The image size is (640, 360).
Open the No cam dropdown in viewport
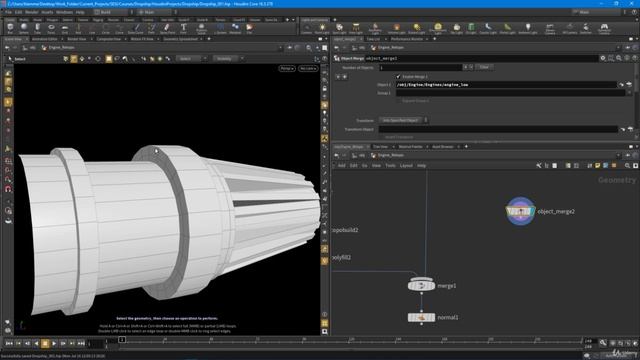[308, 69]
